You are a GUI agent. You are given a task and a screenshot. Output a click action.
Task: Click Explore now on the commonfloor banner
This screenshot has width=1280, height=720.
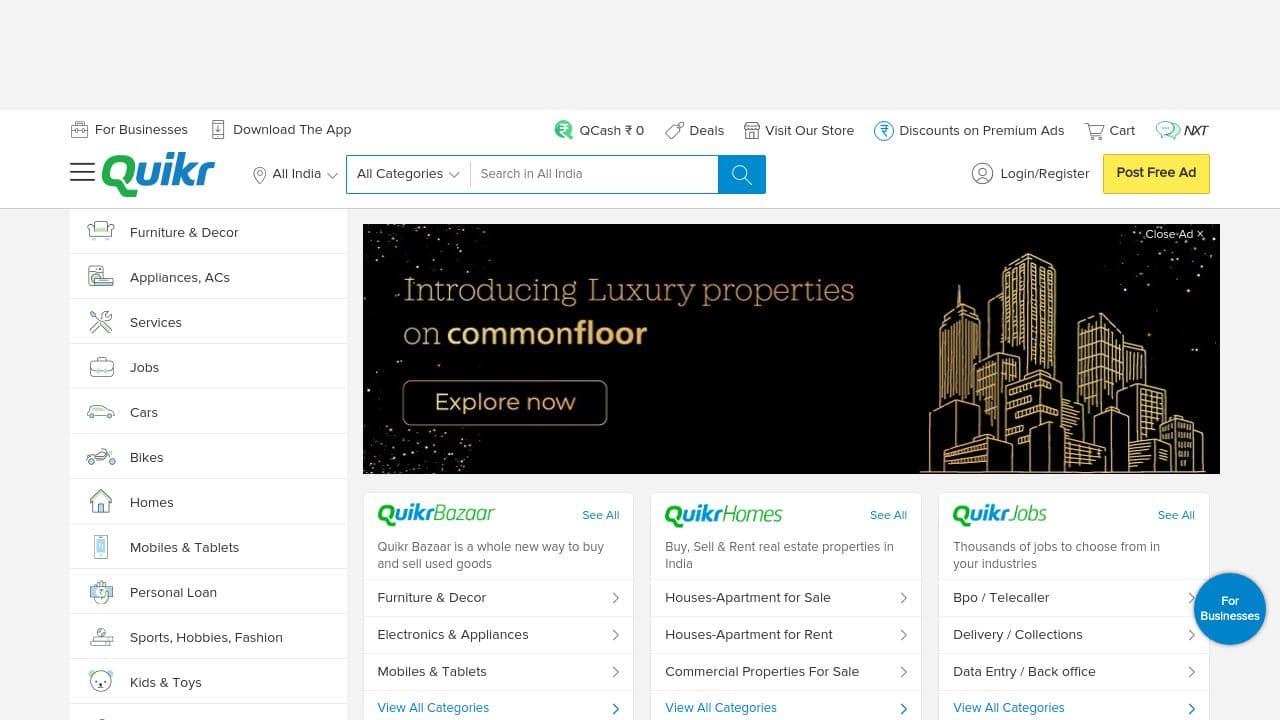505,402
